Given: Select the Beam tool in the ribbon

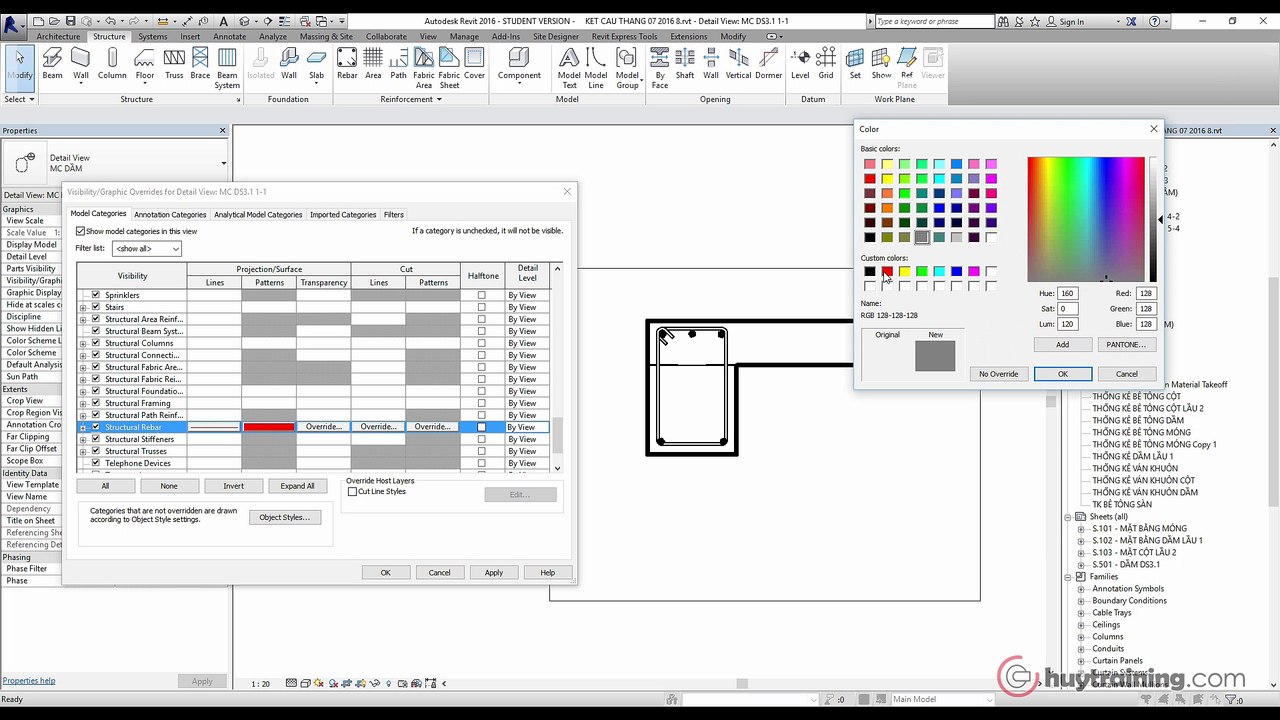Looking at the screenshot, I should point(52,63).
